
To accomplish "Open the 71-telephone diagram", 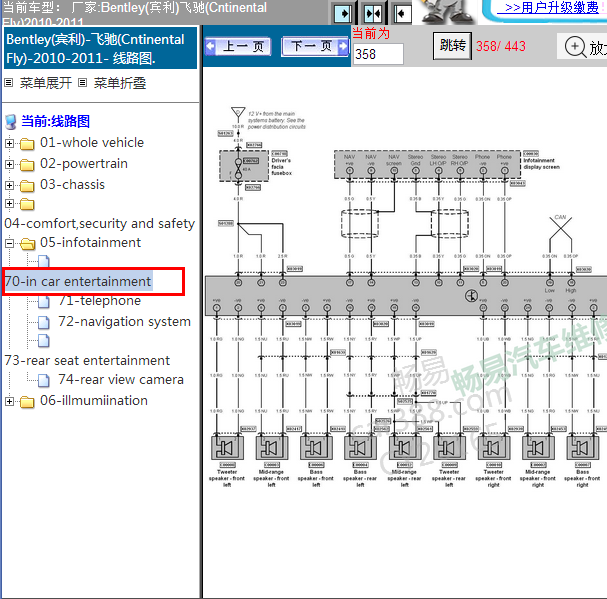I will point(99,300).
